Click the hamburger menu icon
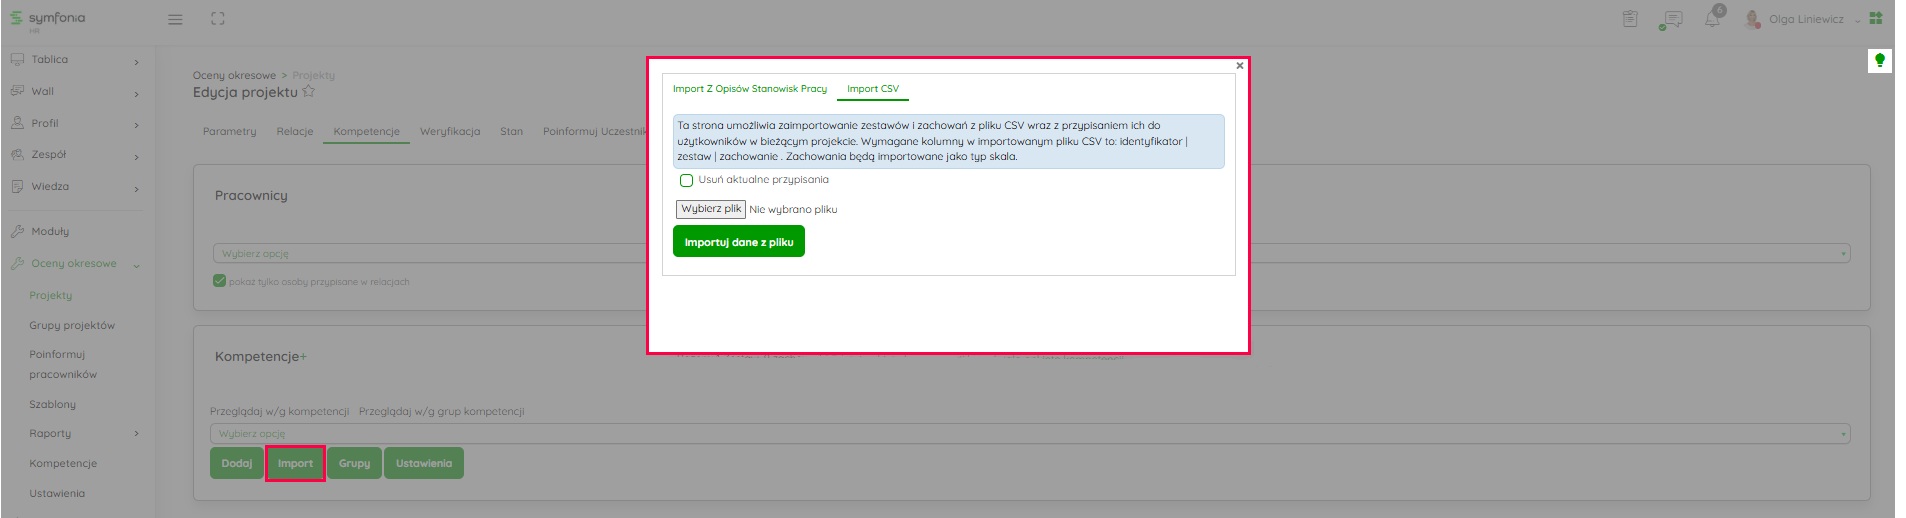This screenshot has width=1906, height=518. (x=175, y=19)
